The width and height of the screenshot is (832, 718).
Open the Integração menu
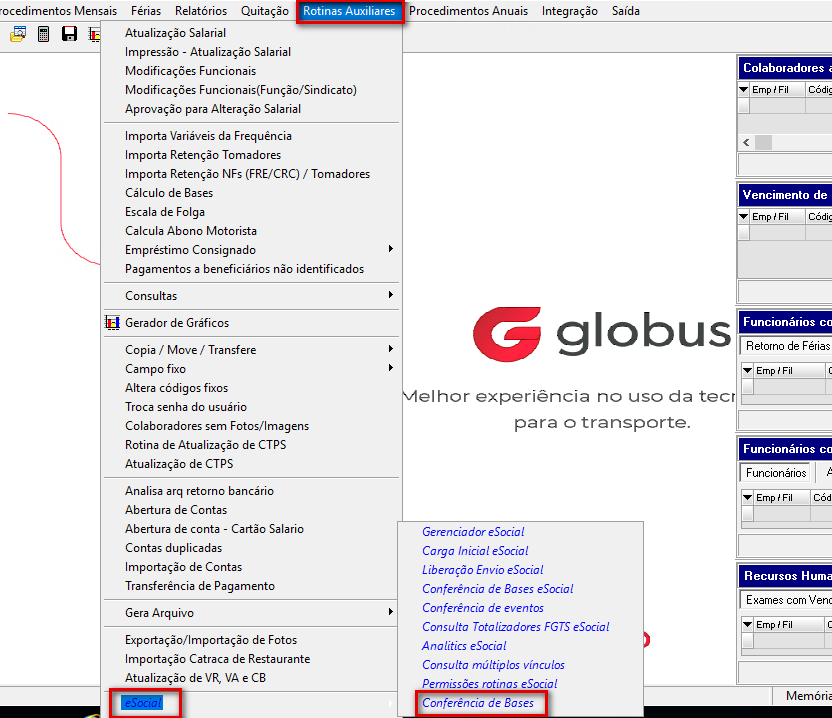(570, 11)
